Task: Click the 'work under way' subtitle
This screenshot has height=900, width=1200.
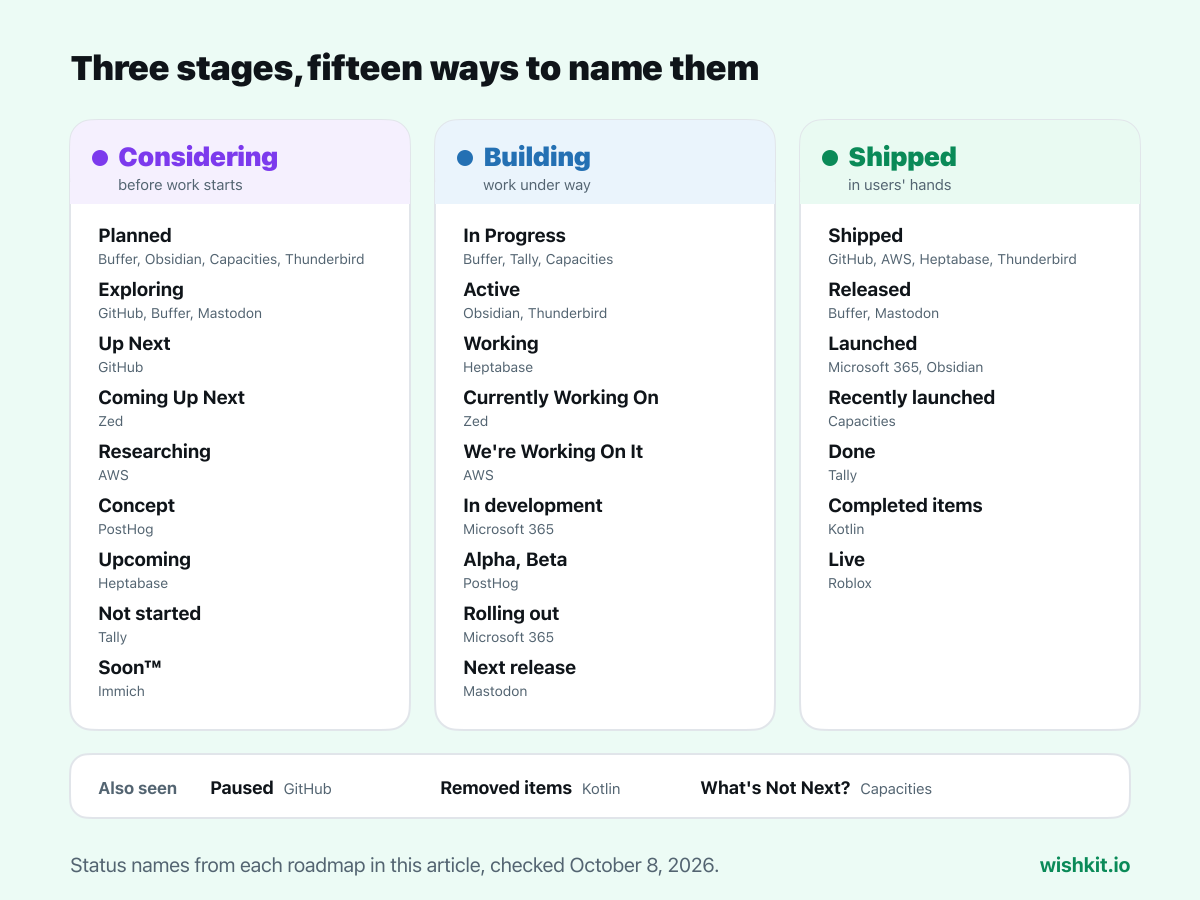Action: [537, 185]
